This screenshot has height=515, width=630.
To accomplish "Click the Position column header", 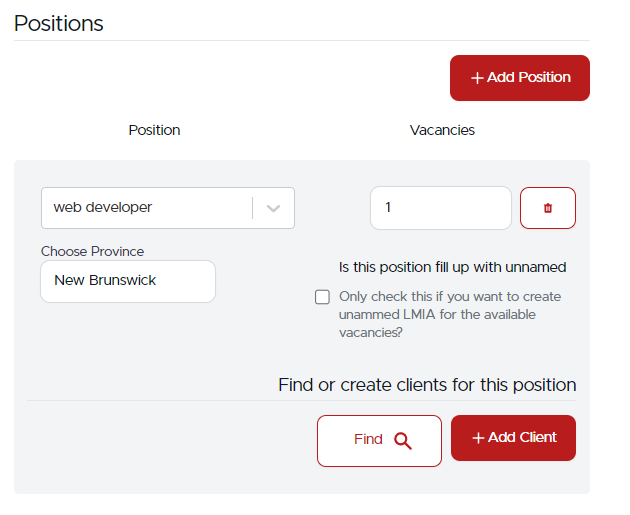I will pyautogui.click(x=154, y=130).
